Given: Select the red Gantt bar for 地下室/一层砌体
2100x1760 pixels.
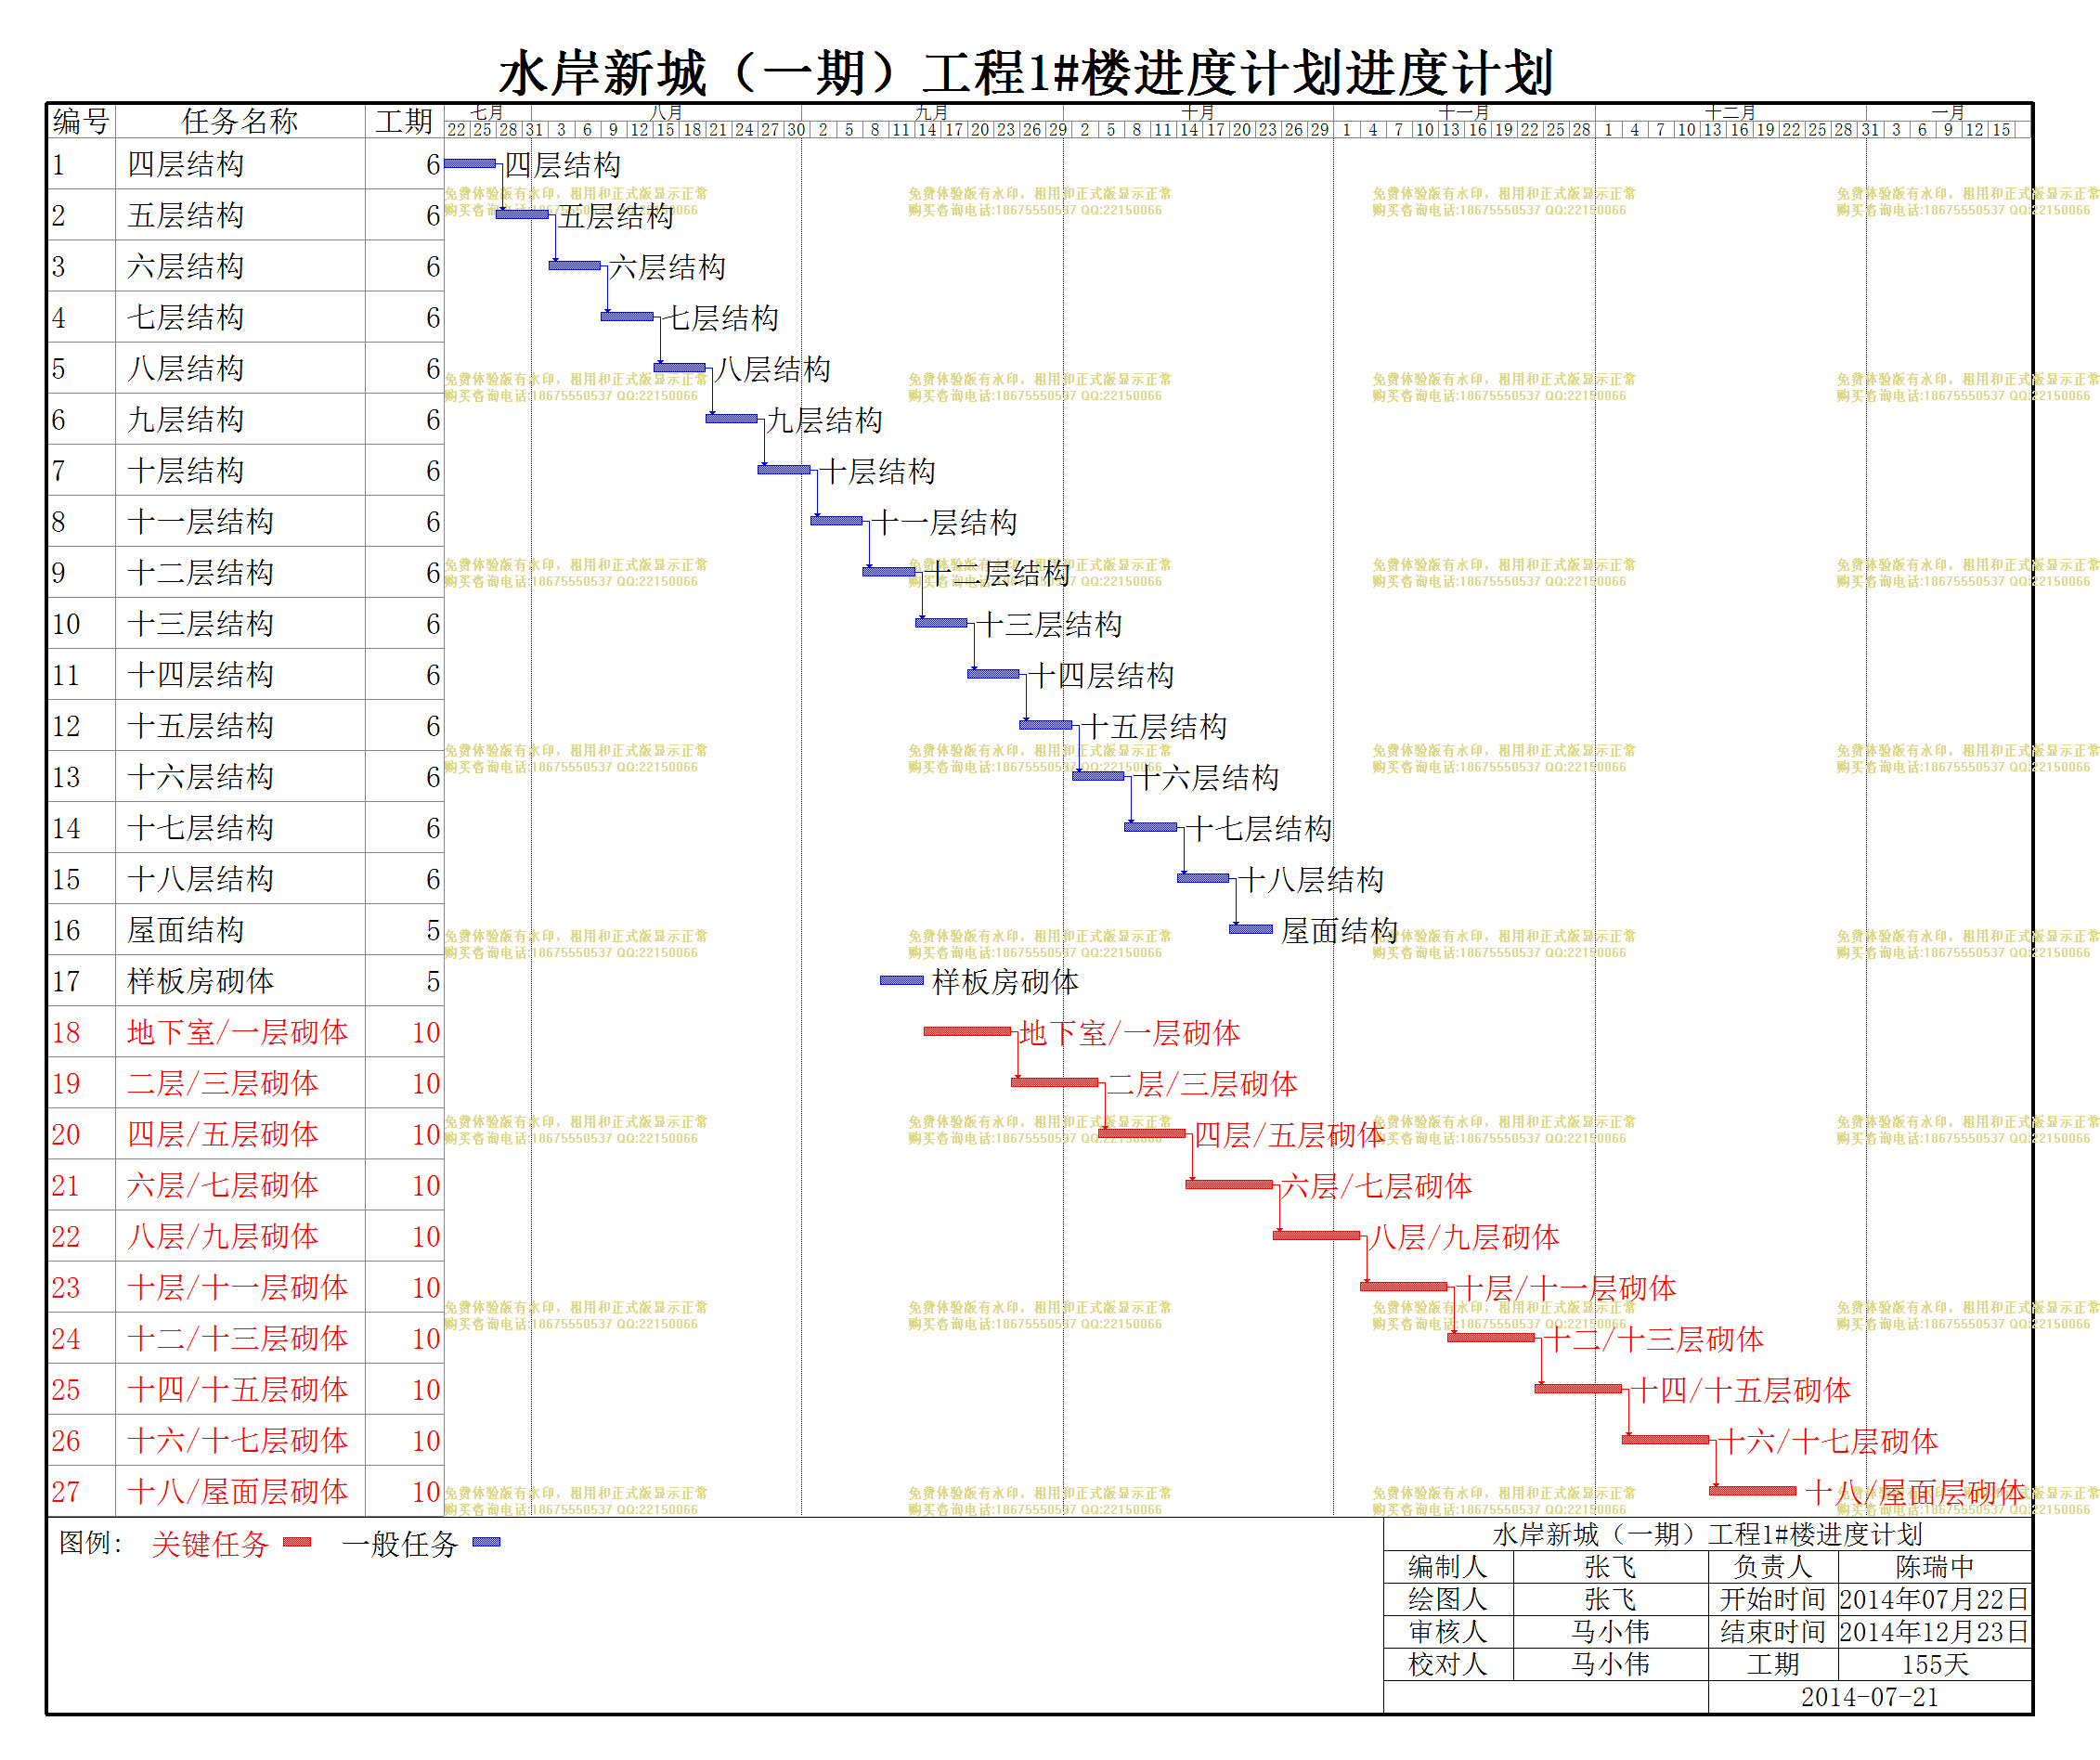Looking at the screenshot, I should coord(967,1030).
